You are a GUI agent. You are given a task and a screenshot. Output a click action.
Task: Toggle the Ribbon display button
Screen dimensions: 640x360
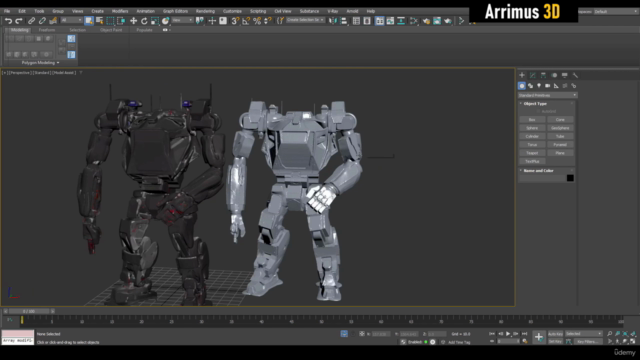point(380,21)
